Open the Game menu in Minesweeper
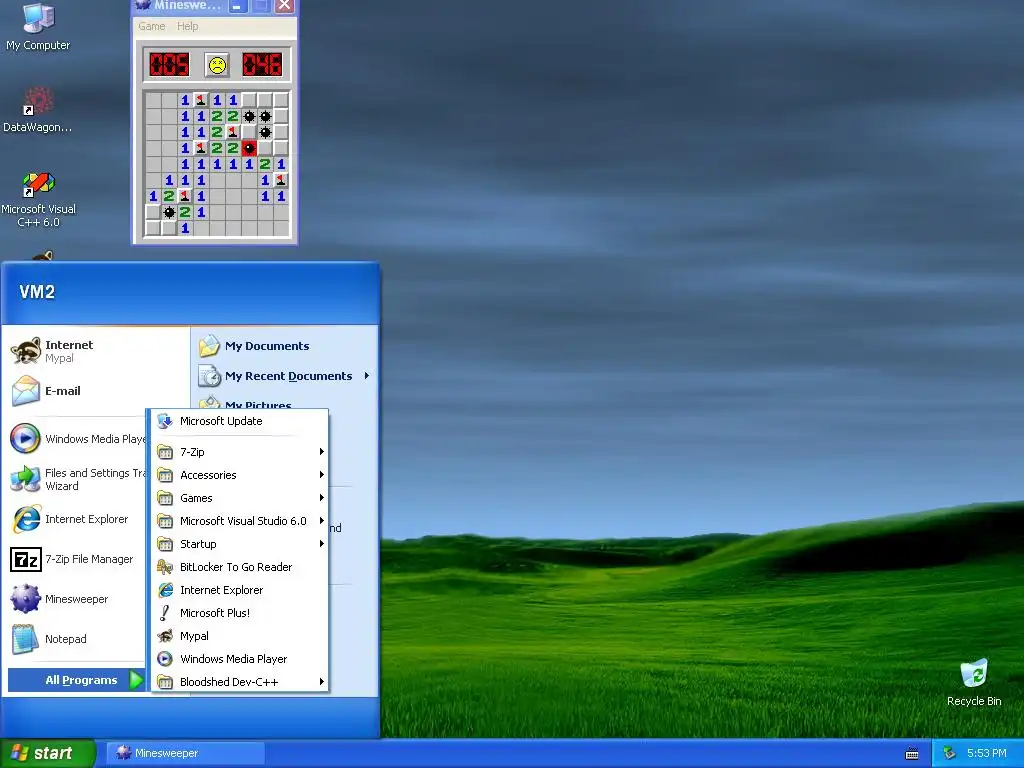This screenshot has width=1024, height=768. (152, 26)
